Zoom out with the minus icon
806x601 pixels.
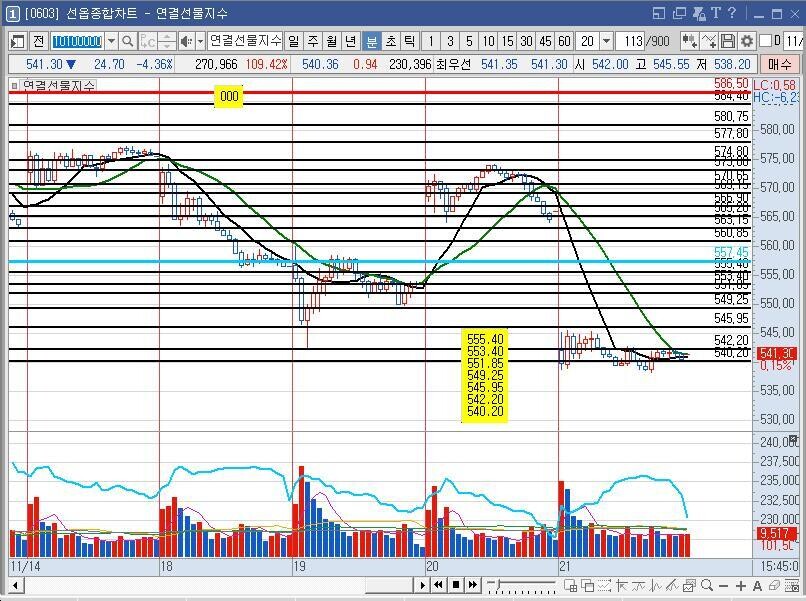click(x=724, y=585)
